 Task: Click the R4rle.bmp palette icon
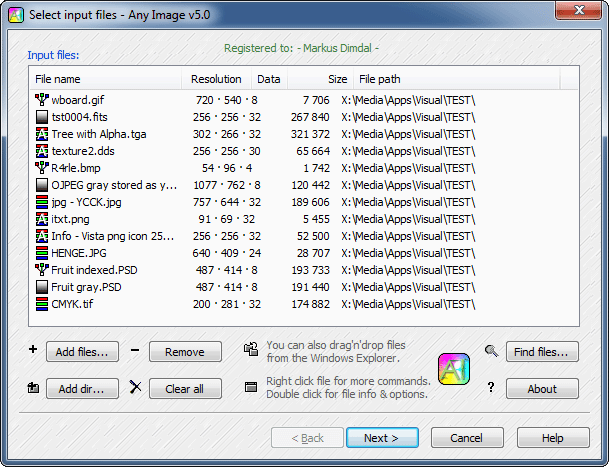[42, 168]
